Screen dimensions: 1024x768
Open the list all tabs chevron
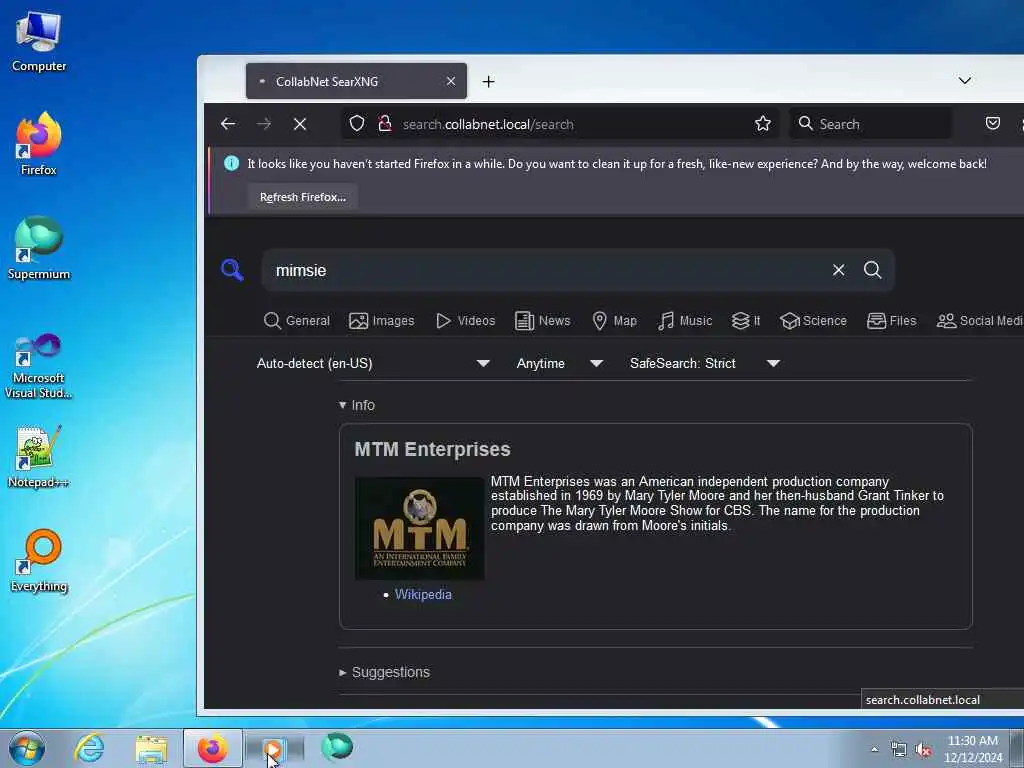pos(965,80)
